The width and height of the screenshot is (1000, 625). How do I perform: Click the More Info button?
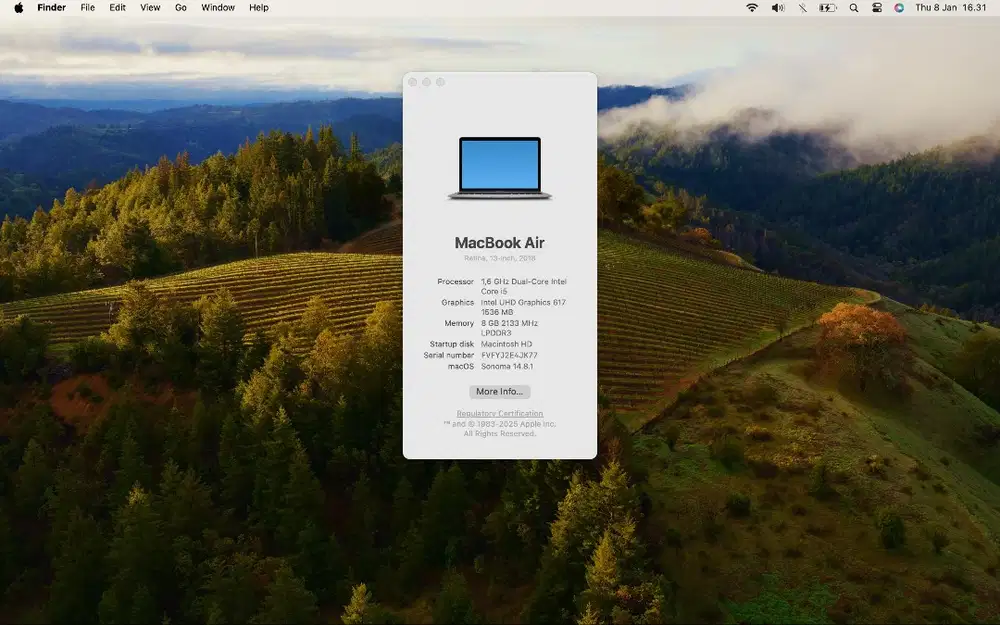tap(499, 391)
